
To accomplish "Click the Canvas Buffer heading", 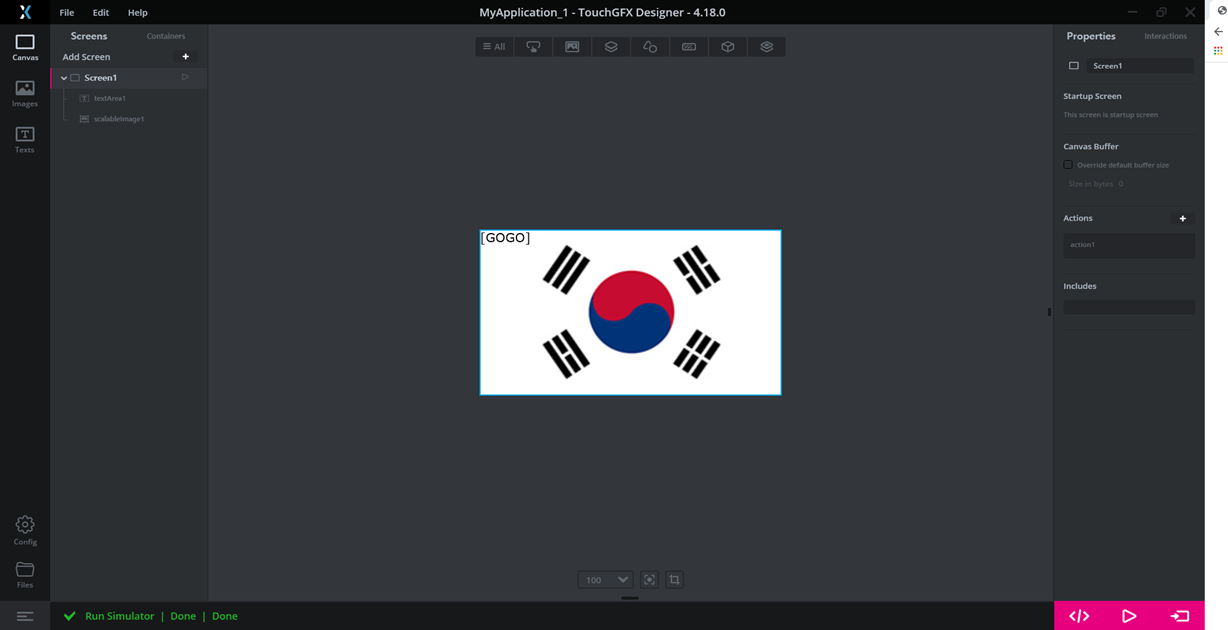I will (1091, 146).
